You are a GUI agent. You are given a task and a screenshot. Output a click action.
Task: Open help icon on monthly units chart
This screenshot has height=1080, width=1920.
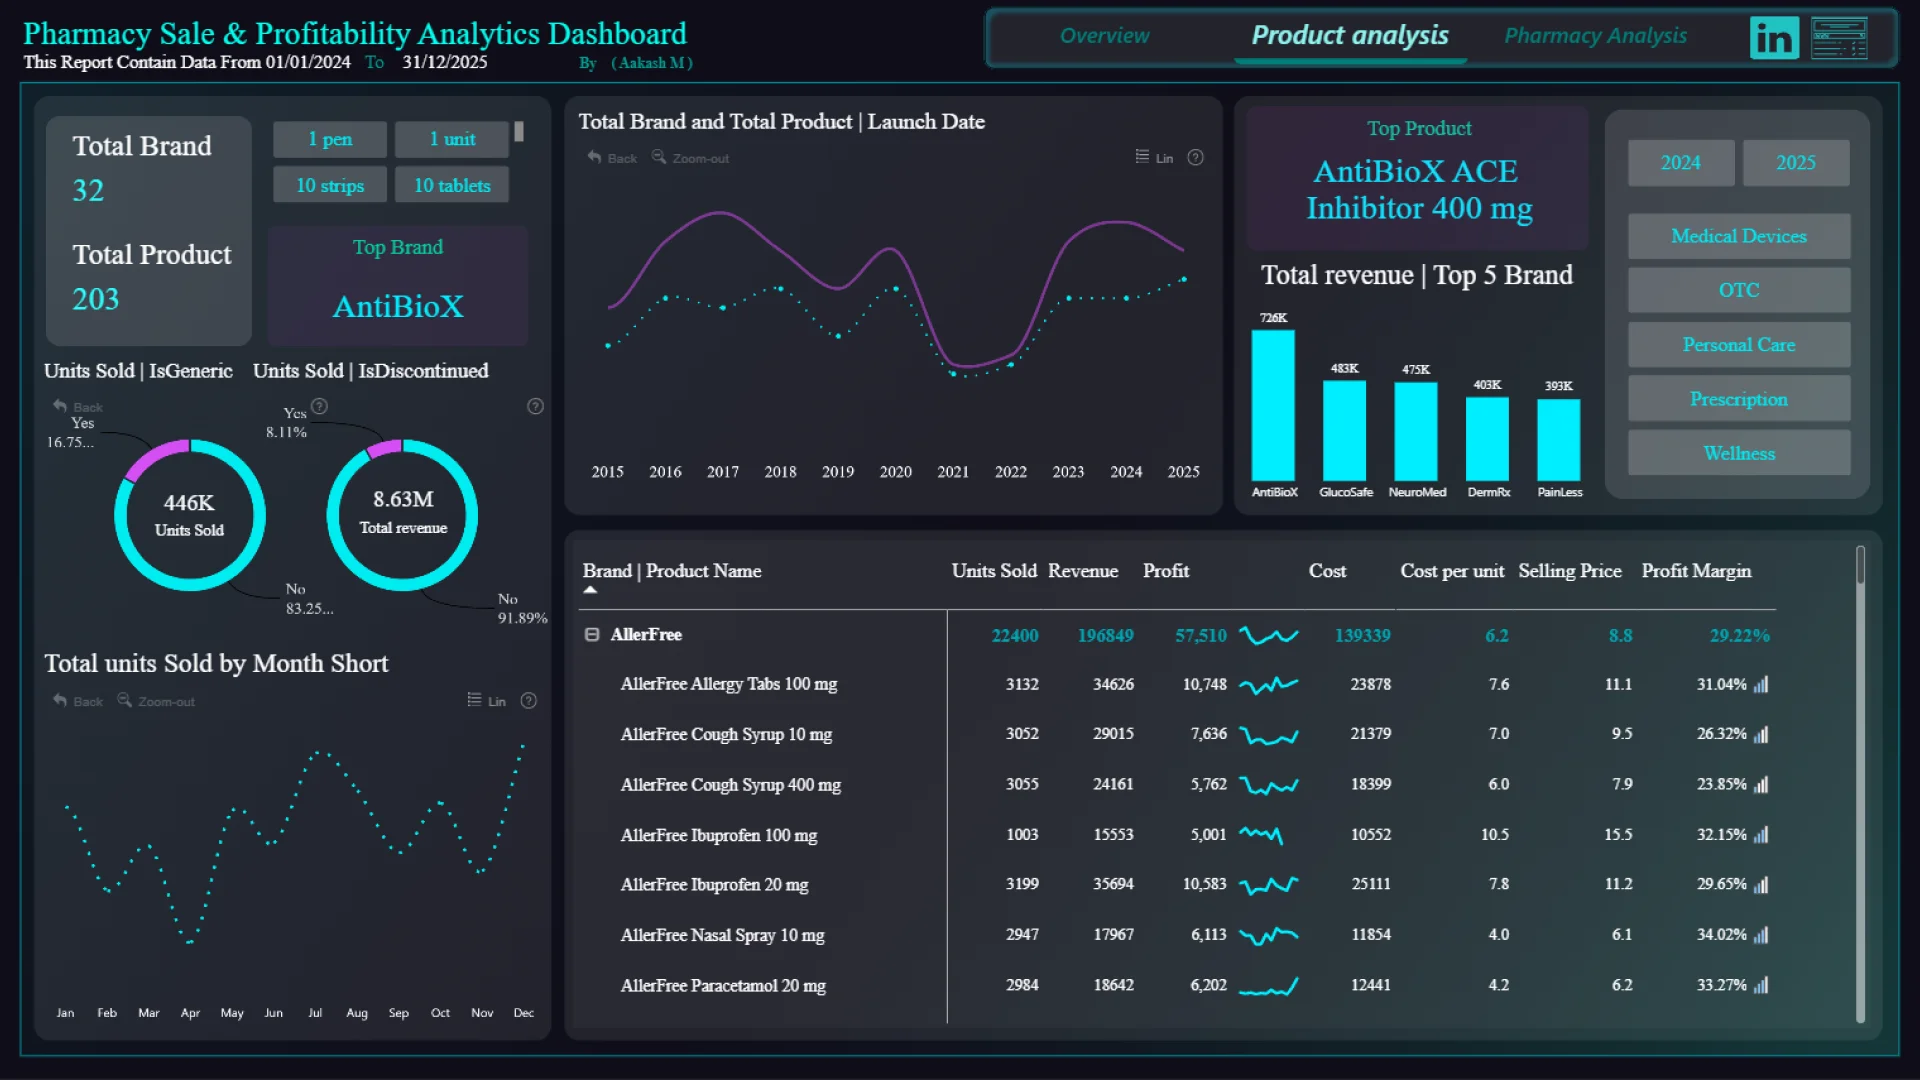tap(529, 700)
